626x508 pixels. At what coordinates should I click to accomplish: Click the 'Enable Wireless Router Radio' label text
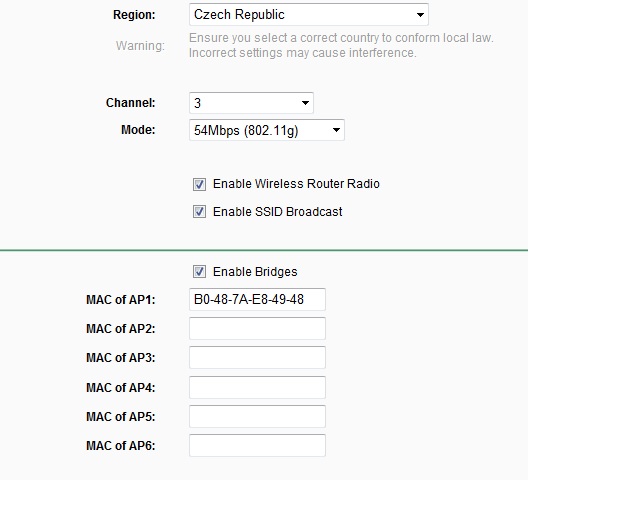(296, 184)
